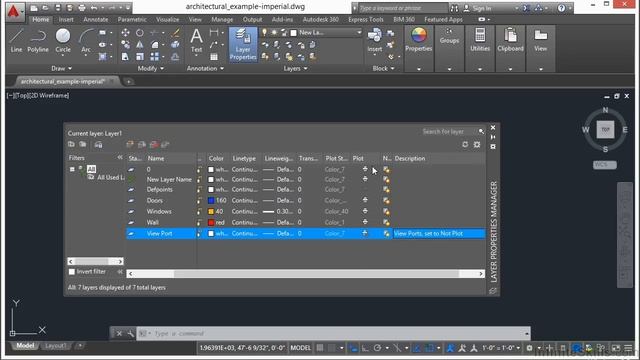This screenshot has width=640, height=360.
Task: Change Doors layer blue color swatch
Action: point(211,200)
